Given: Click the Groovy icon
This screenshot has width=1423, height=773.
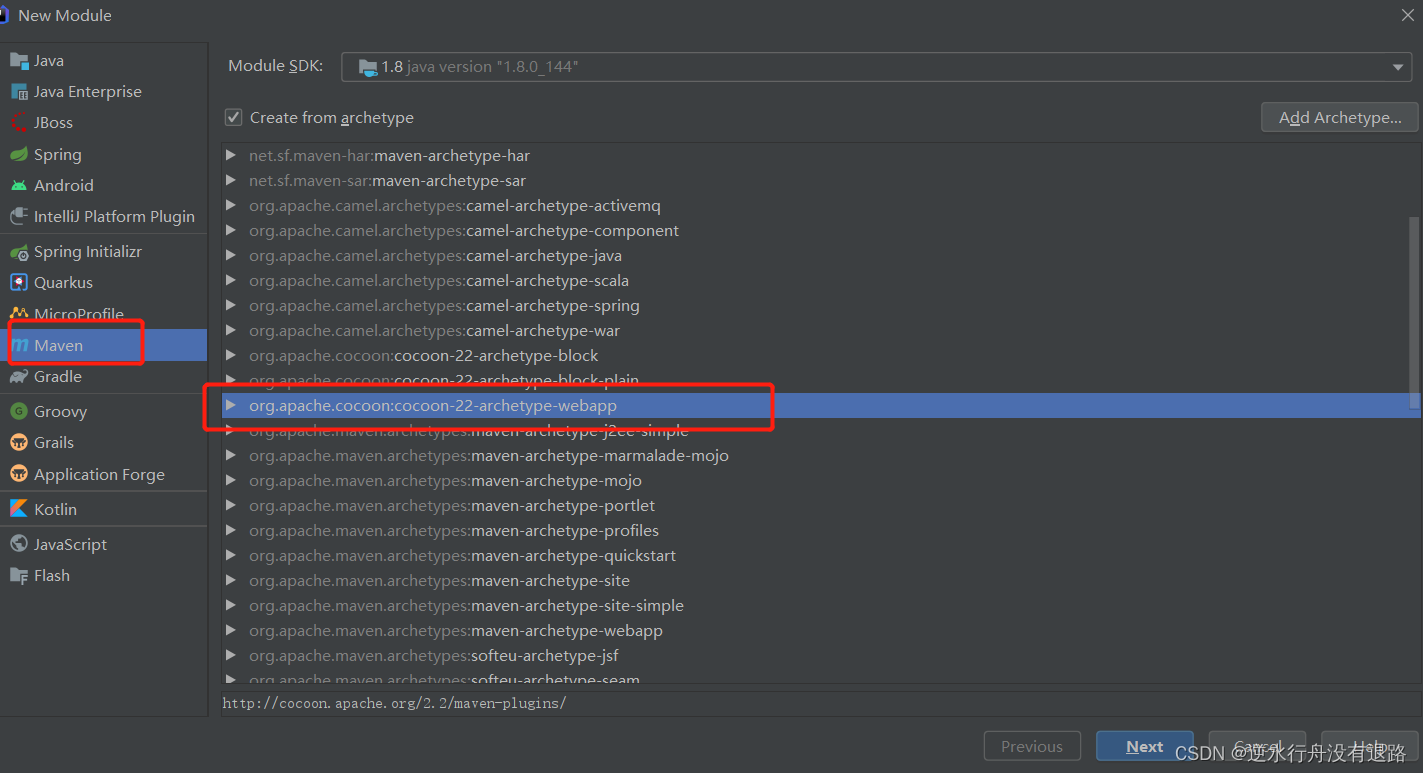Looking at the screenshot, I should click(x=19, y=411).
